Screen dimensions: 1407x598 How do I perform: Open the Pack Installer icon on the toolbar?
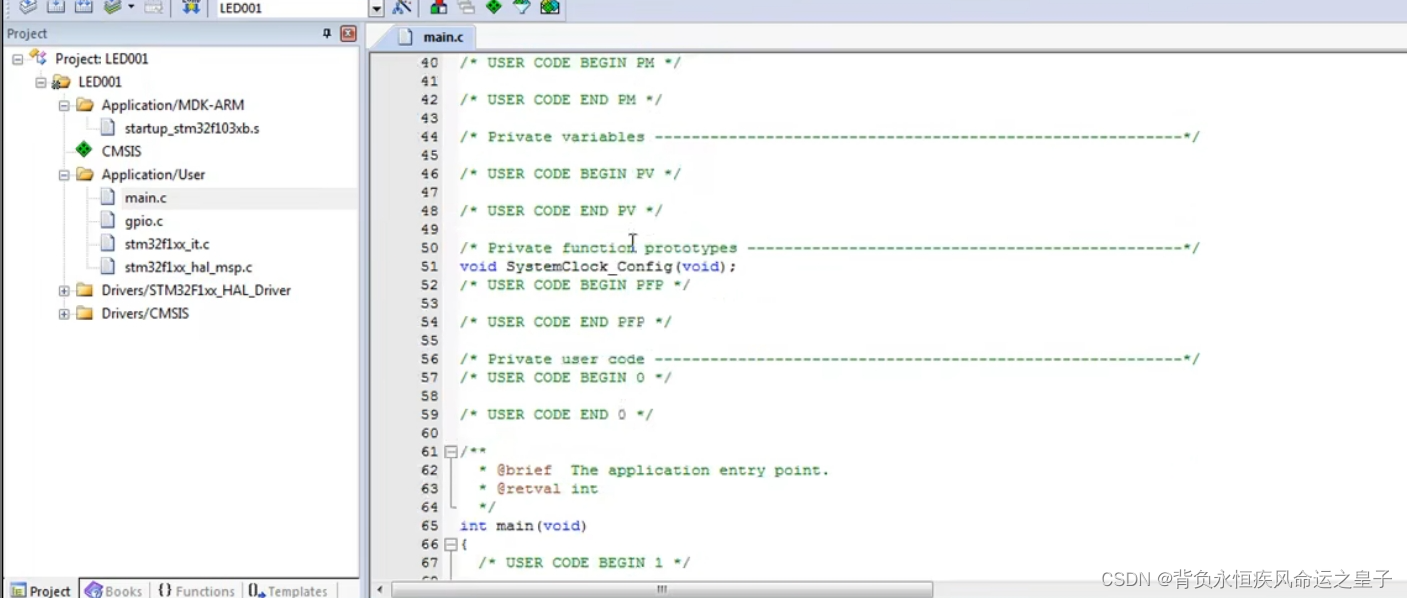[x=548, y=8]
